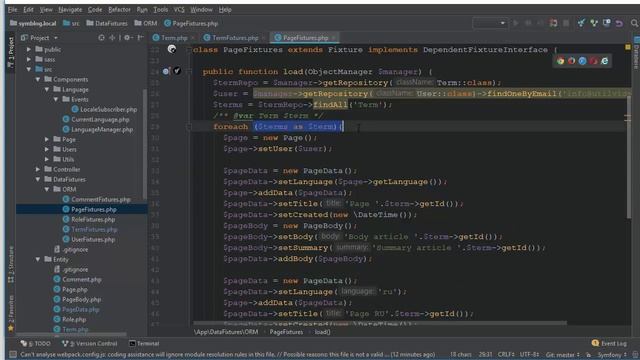Open Opera from the editor browser popup

(x=593, y=61)
